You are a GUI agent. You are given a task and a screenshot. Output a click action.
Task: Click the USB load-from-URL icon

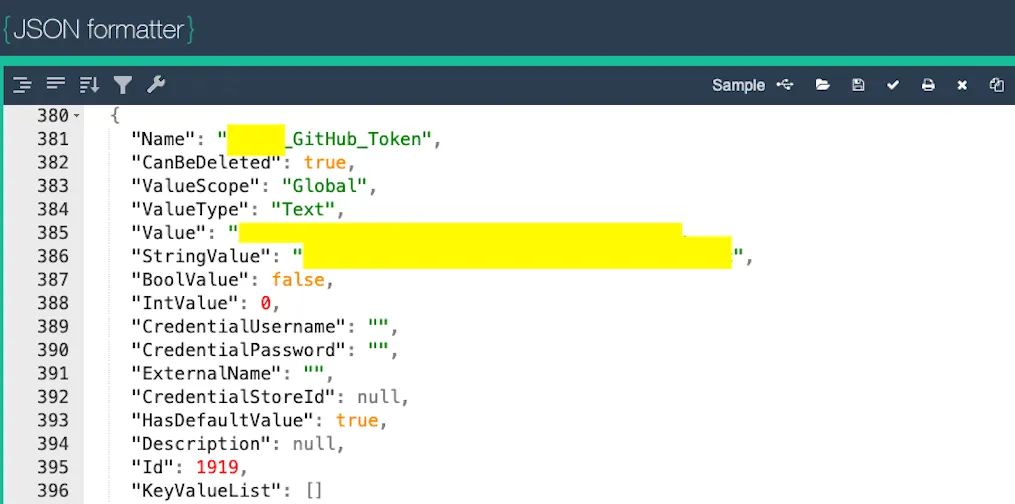786,85
